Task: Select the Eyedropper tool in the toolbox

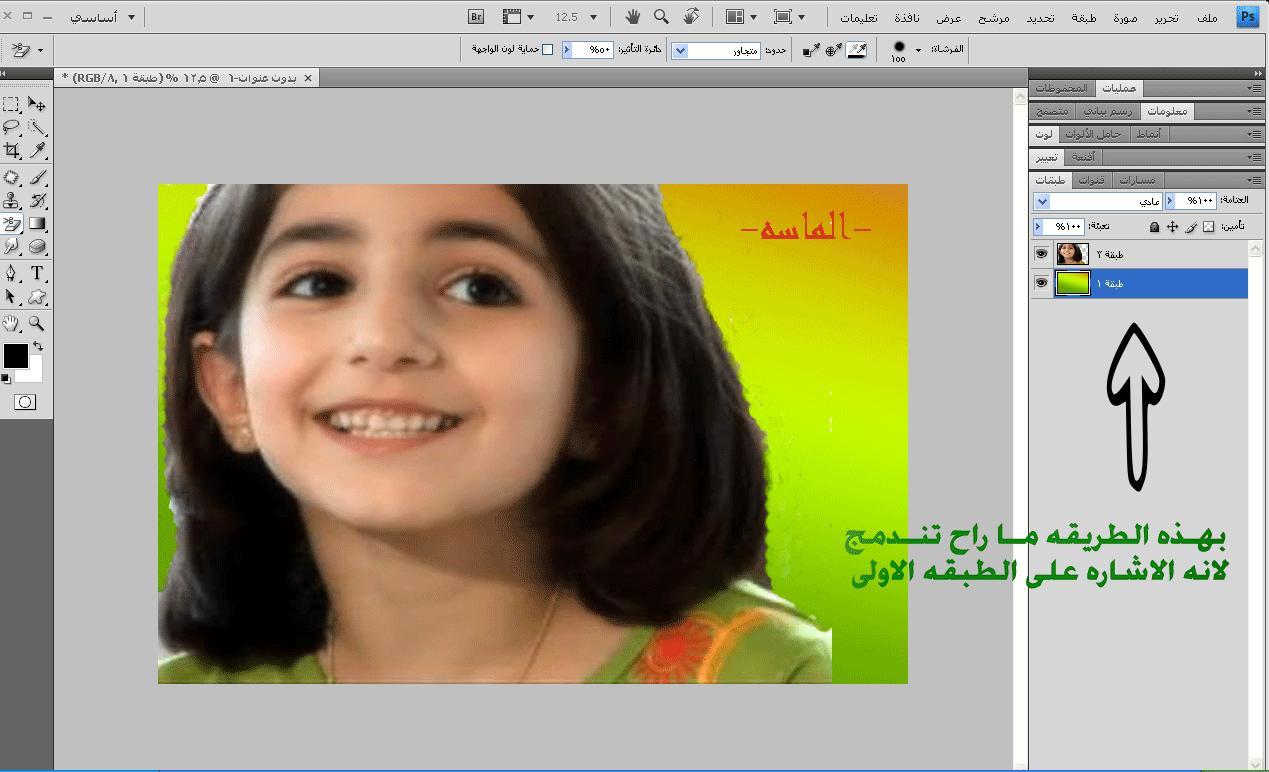Action: click(x=37, y=151)
